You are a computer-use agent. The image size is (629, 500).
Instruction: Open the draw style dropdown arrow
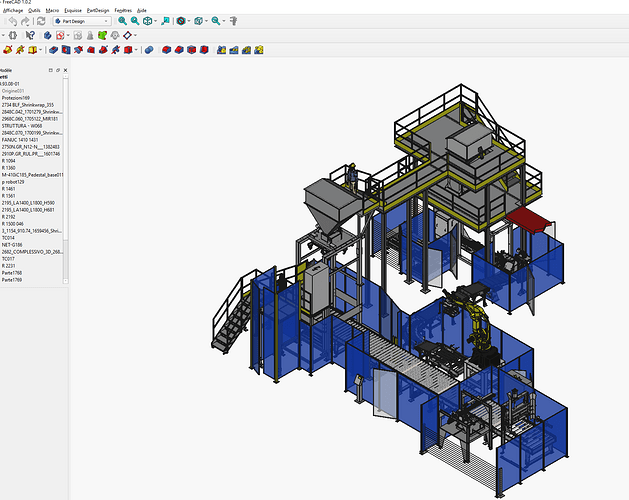pos(189,21)
